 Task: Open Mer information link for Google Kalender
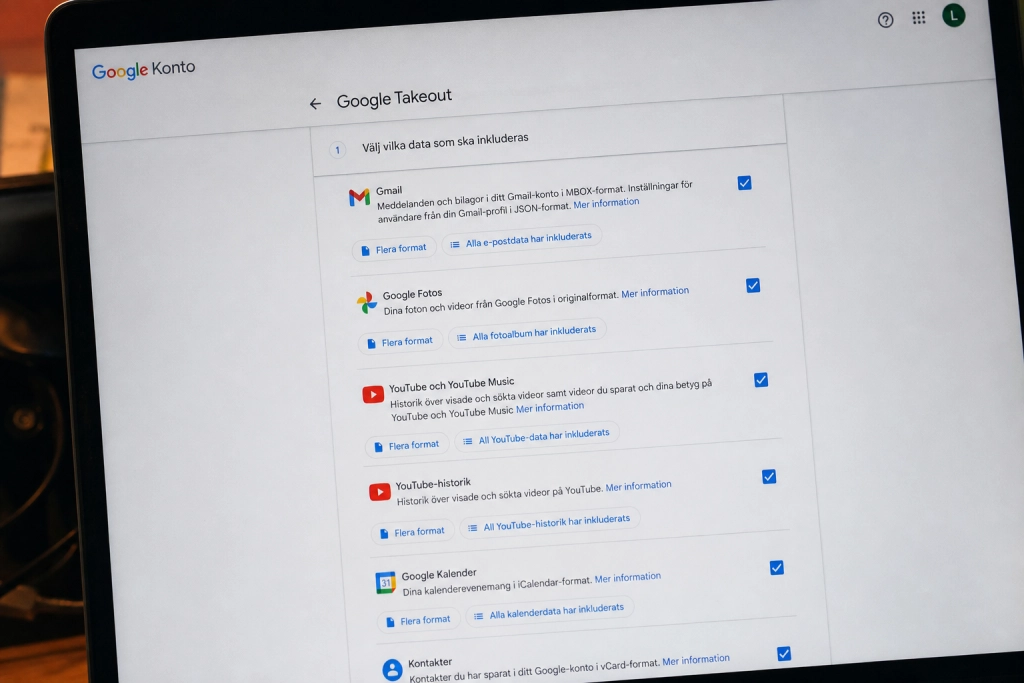628,578
